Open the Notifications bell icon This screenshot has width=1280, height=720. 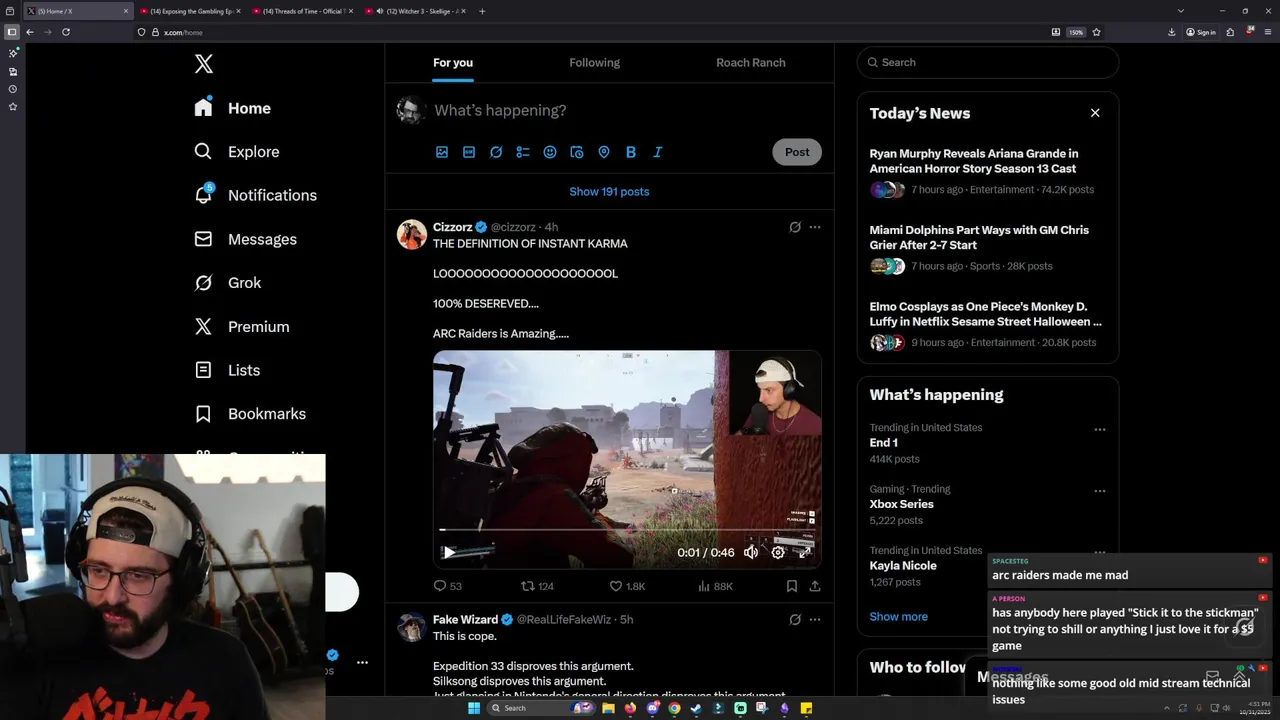(204, 195)
